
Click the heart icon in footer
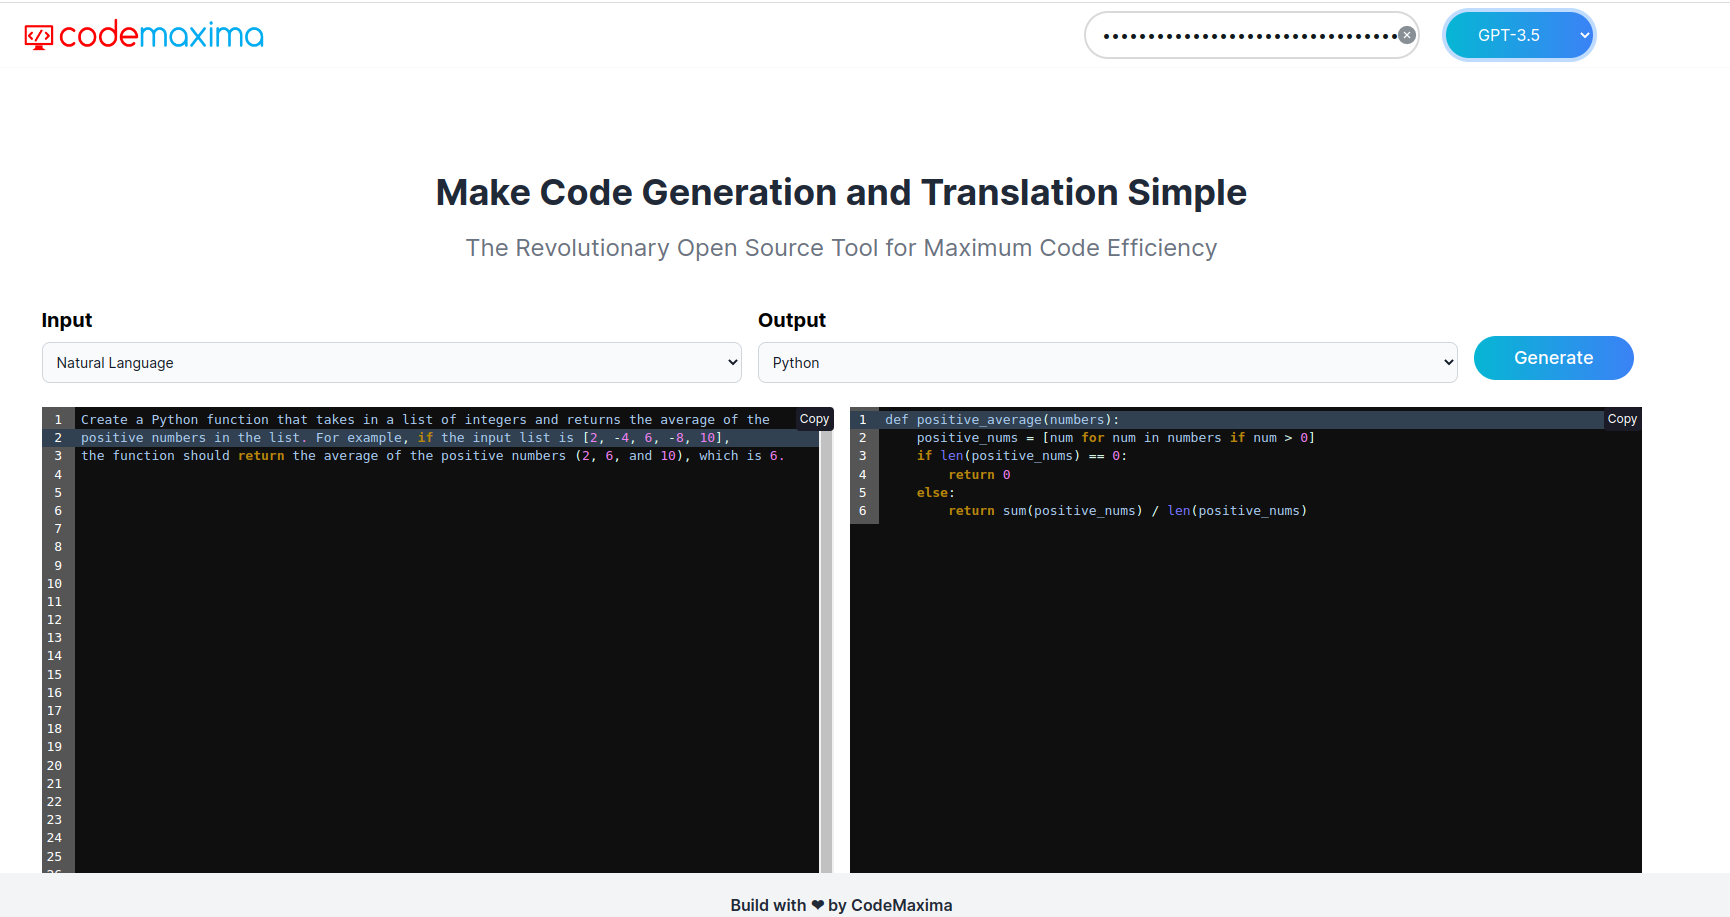[x=817, y=905]
